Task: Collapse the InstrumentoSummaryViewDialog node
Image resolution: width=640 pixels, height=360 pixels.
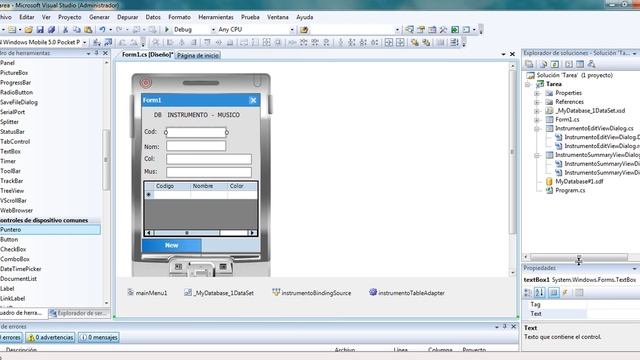Action: click(x=537, y=155)
